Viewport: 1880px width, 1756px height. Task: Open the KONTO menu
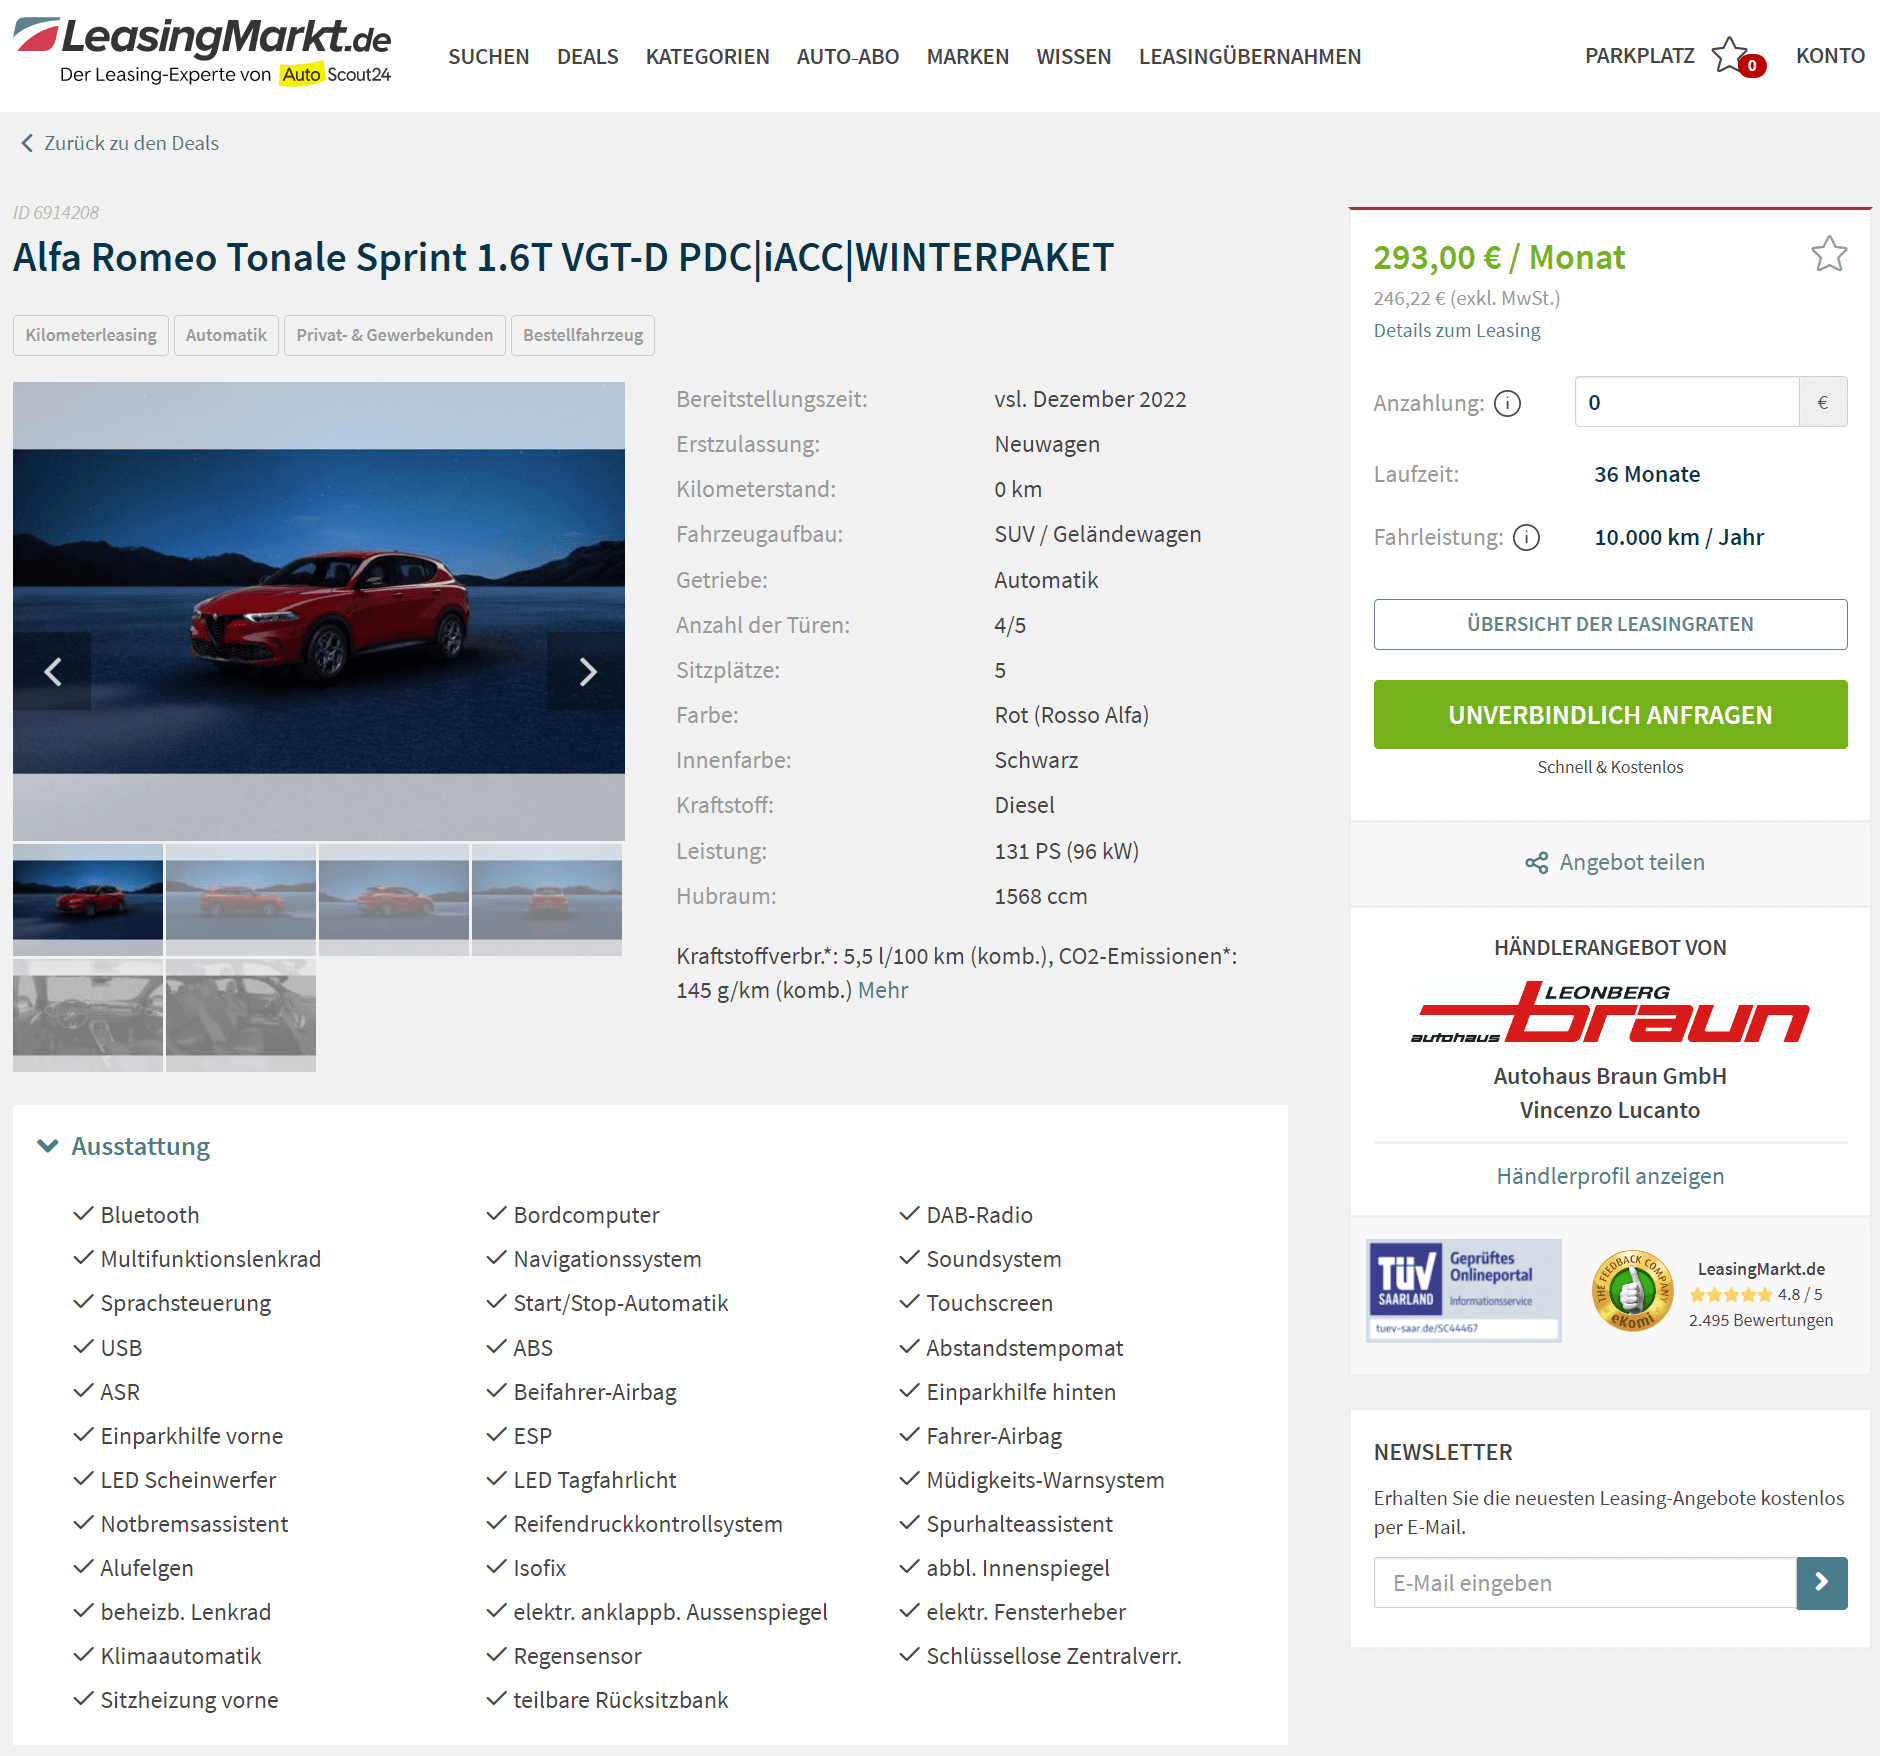pos(1830,56)
